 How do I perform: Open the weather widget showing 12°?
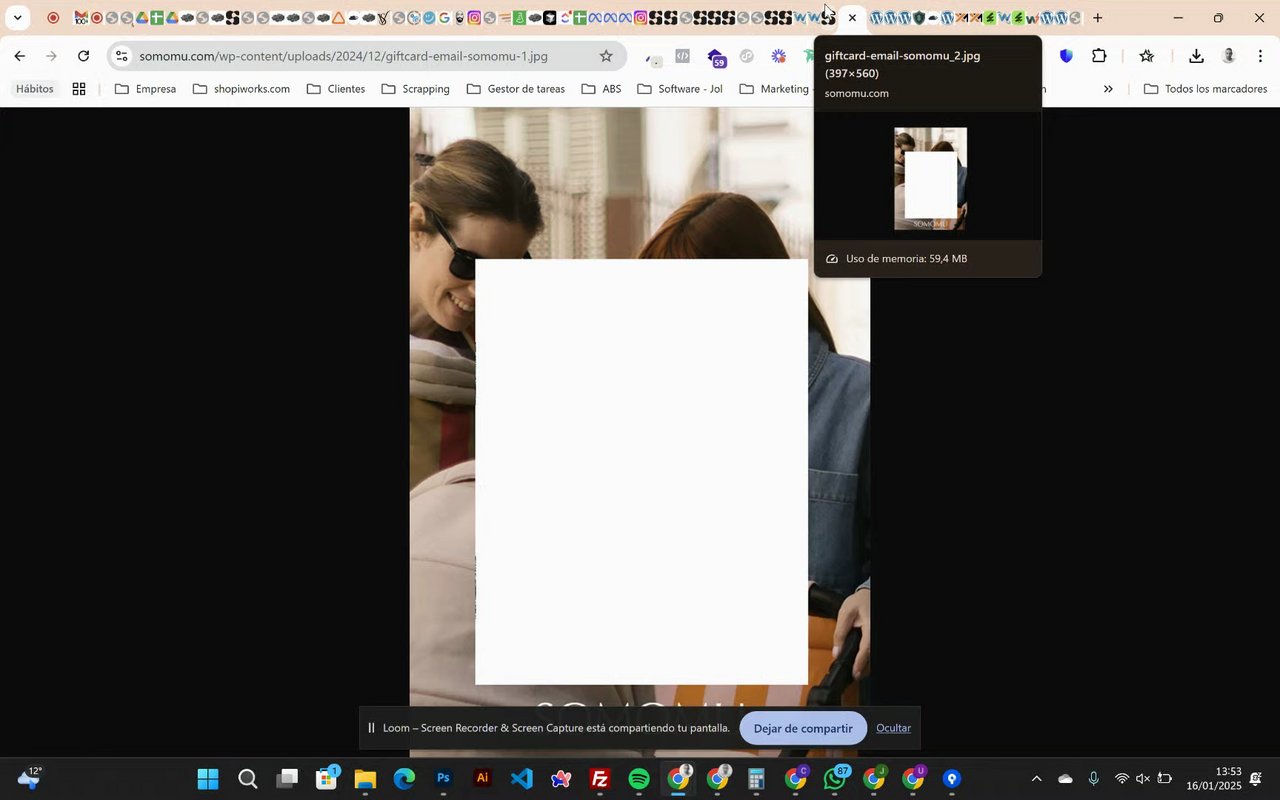click(28, 778)
